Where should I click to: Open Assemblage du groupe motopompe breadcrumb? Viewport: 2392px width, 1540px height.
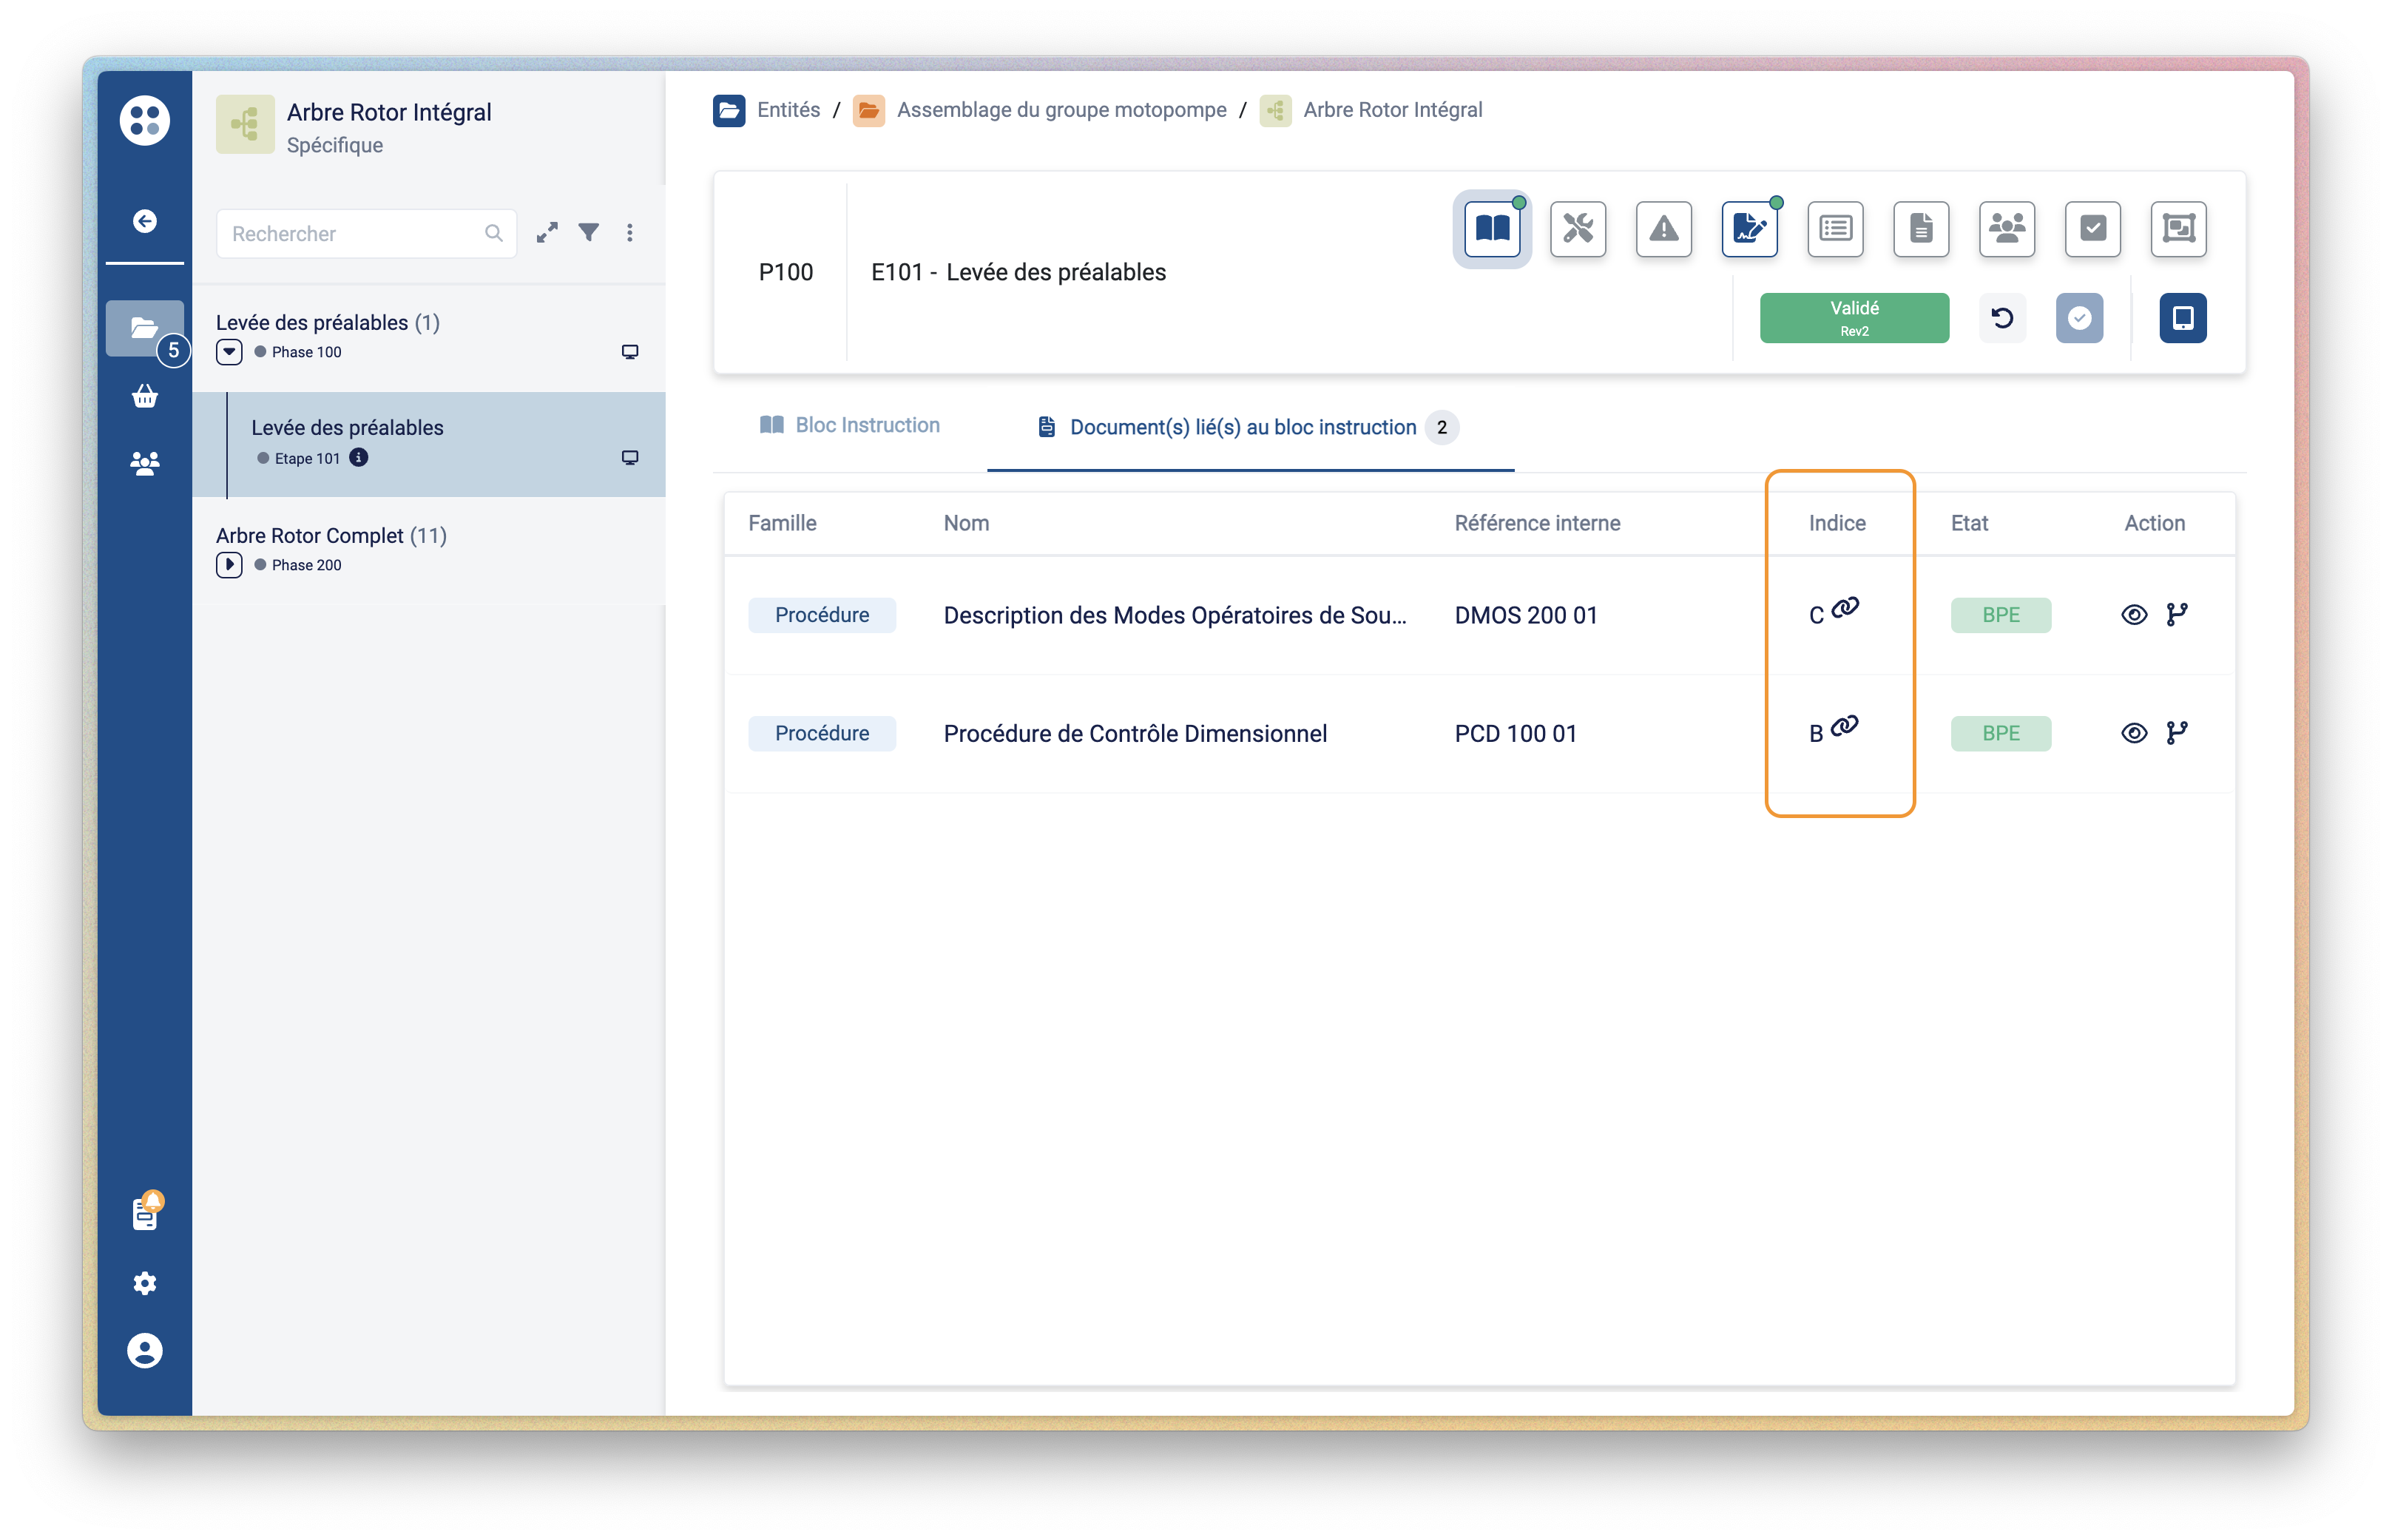1060,110
